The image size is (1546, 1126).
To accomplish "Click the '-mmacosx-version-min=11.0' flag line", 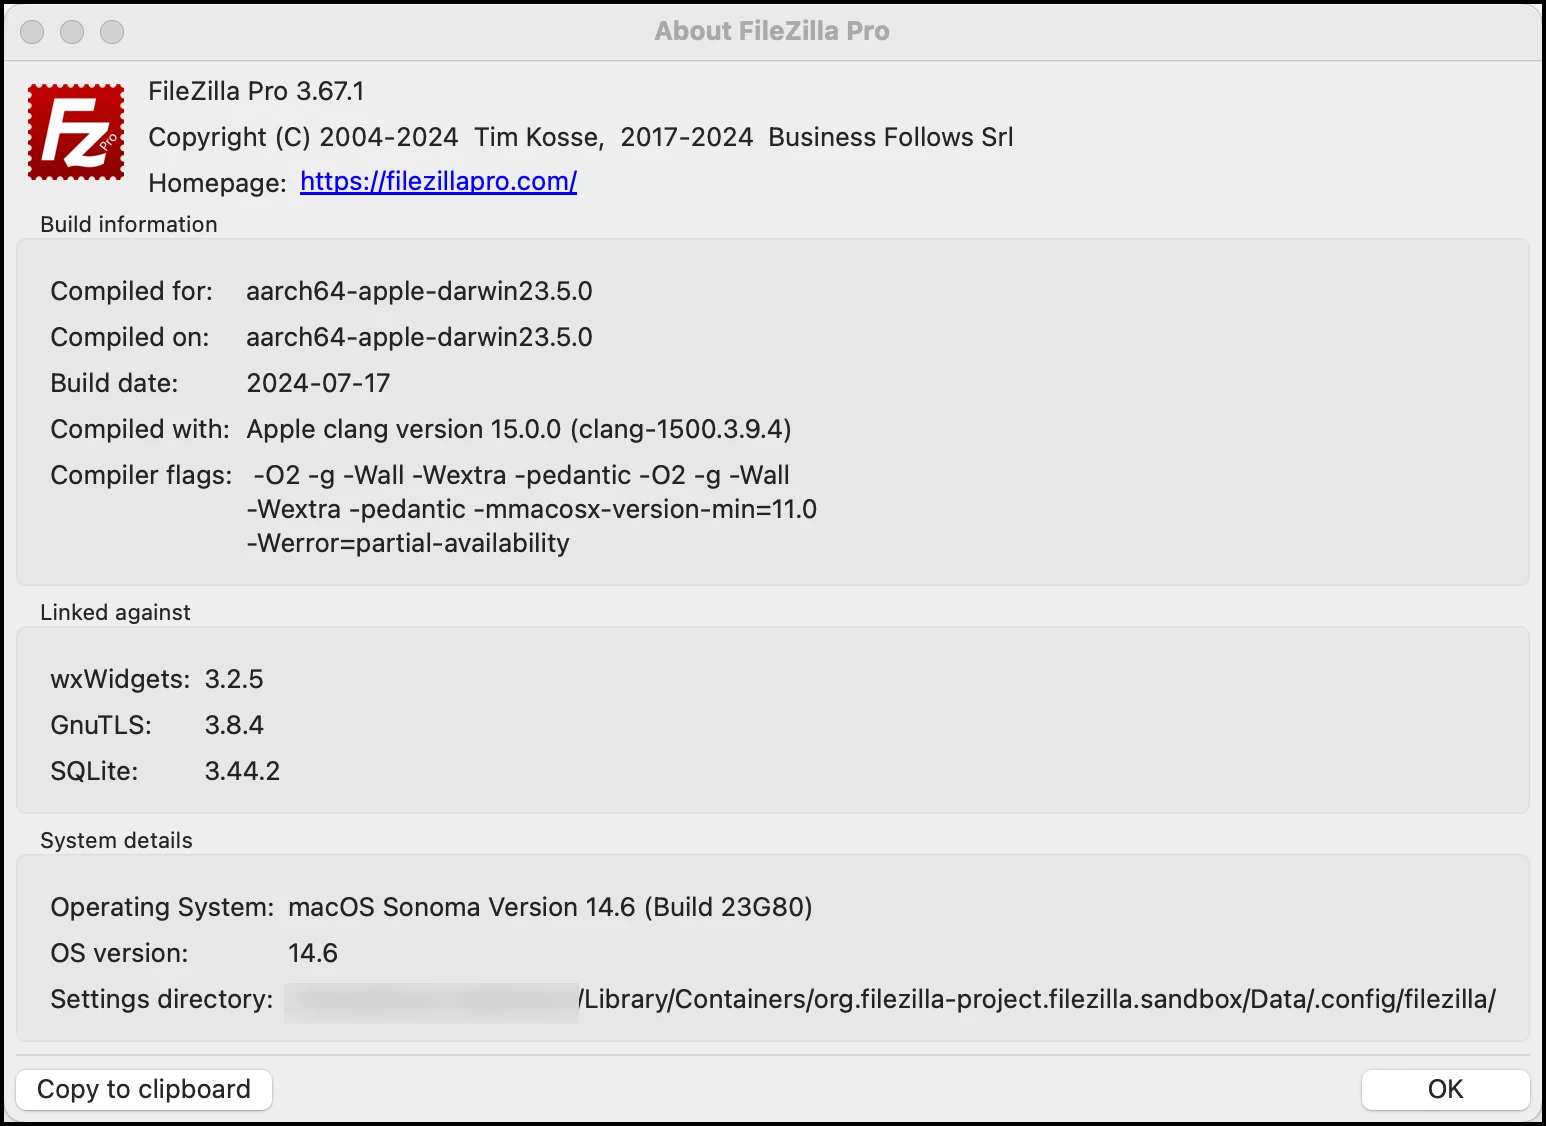I will 645,509.
